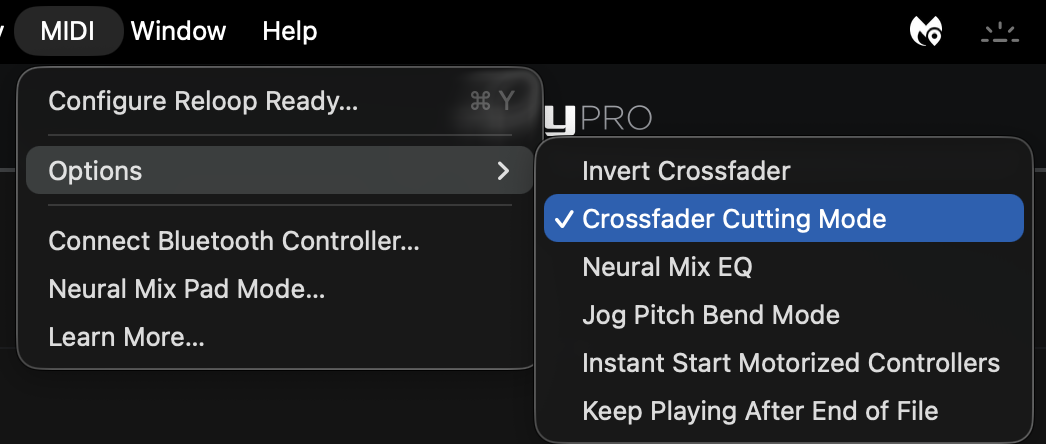Enable Invert Crossfader option

point(686,171)
